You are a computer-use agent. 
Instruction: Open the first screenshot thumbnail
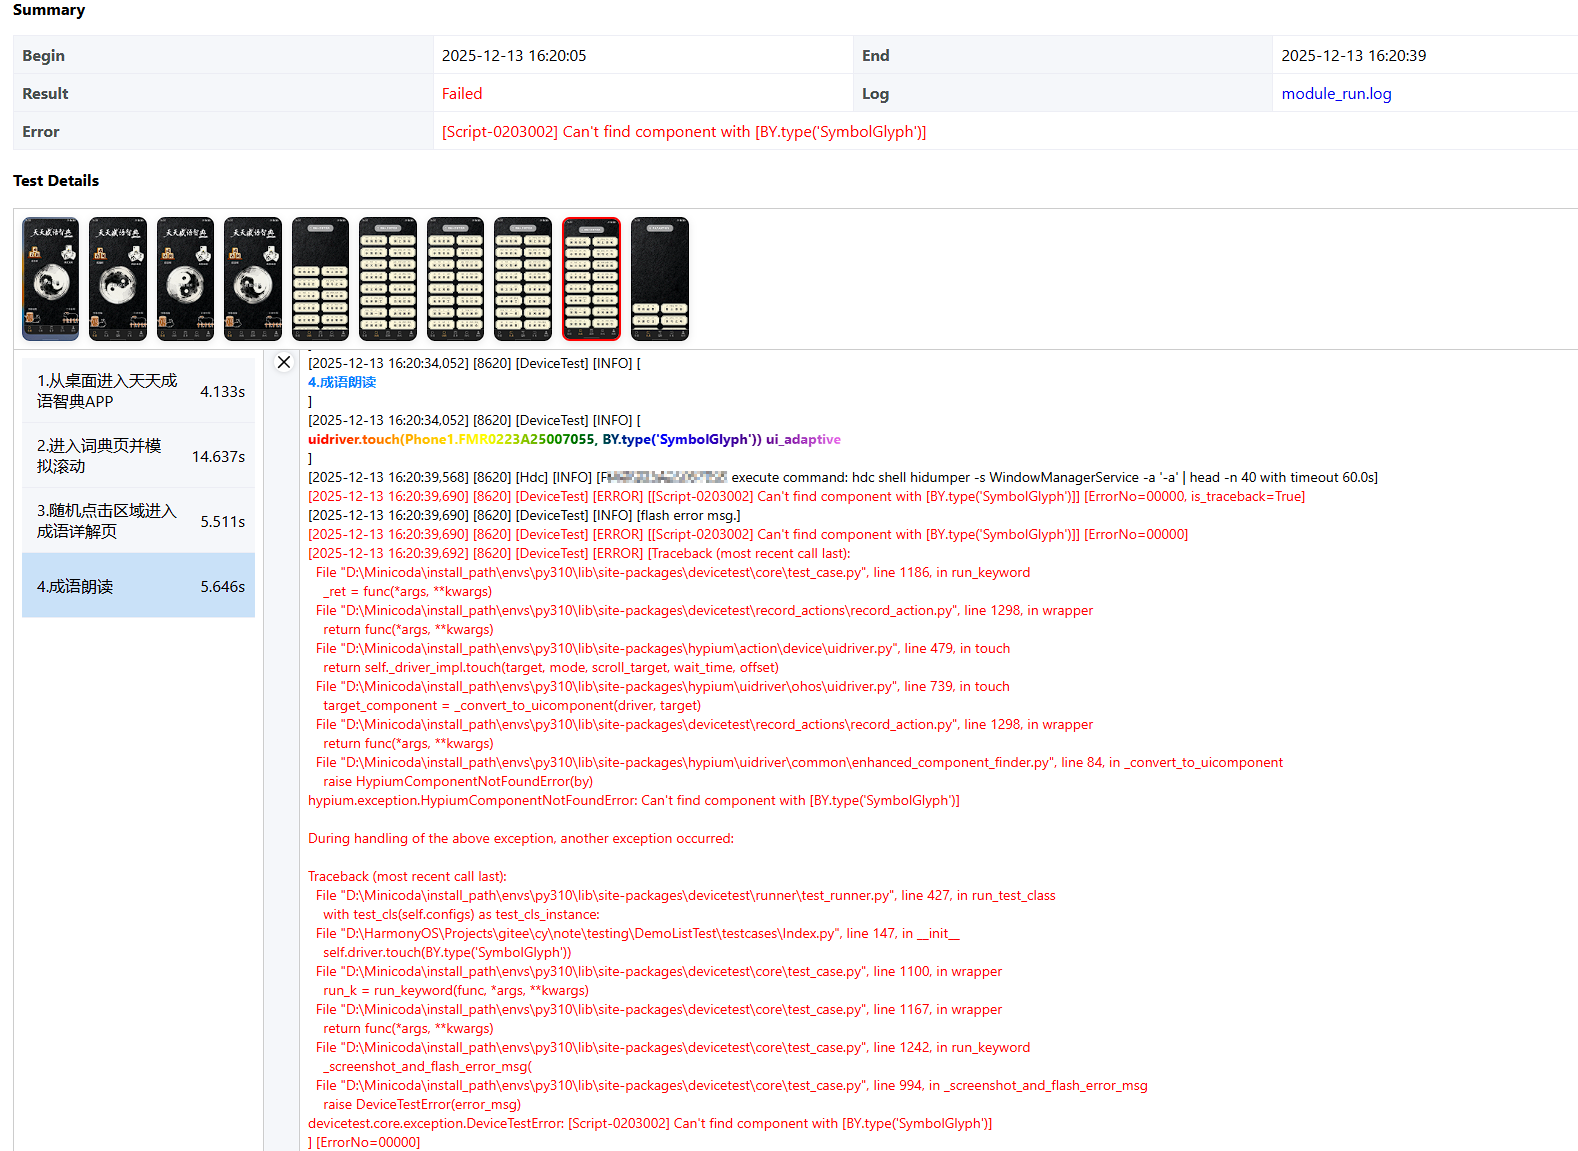pyautogui.click(x=51, y=279)
